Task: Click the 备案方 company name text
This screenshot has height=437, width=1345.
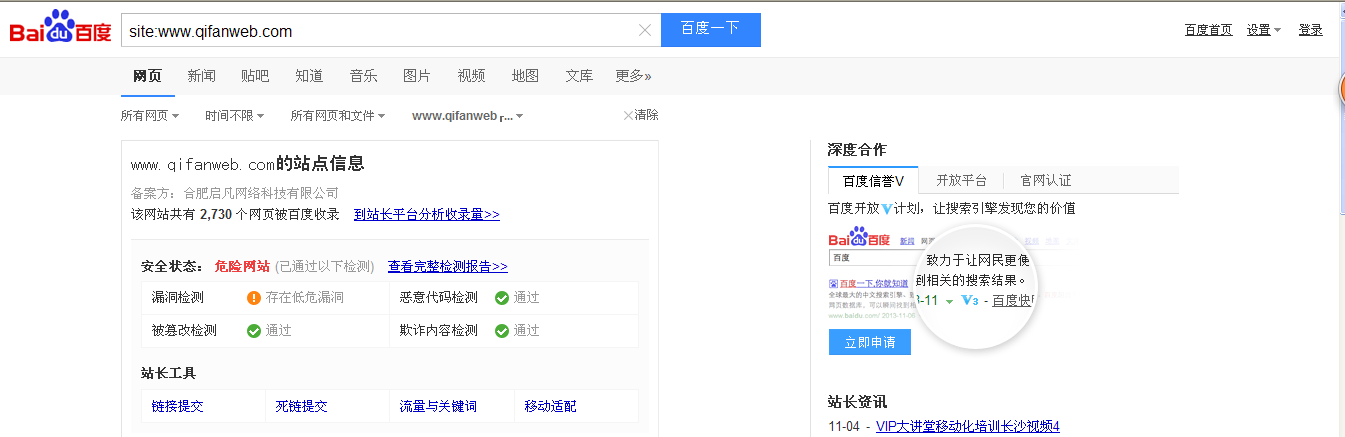Action: [x=261, y=193]
